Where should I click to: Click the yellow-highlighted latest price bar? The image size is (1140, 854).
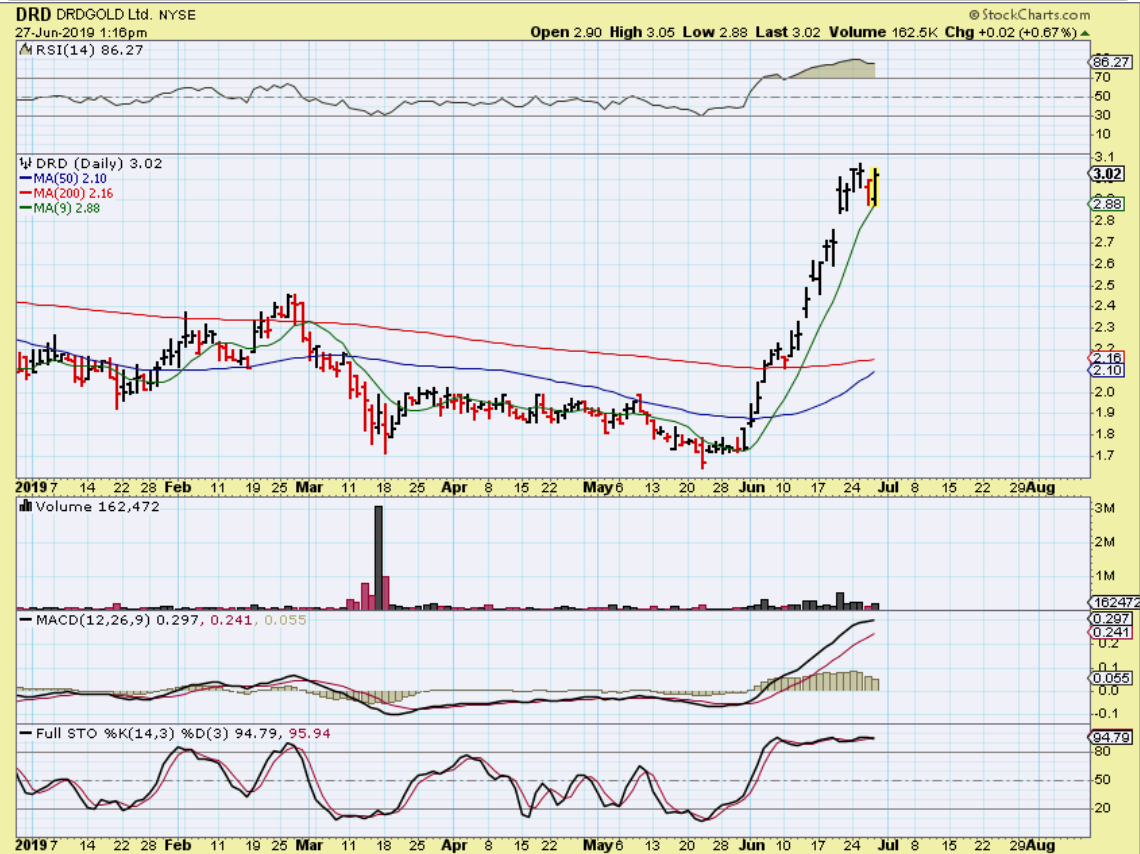coord(875,187)
